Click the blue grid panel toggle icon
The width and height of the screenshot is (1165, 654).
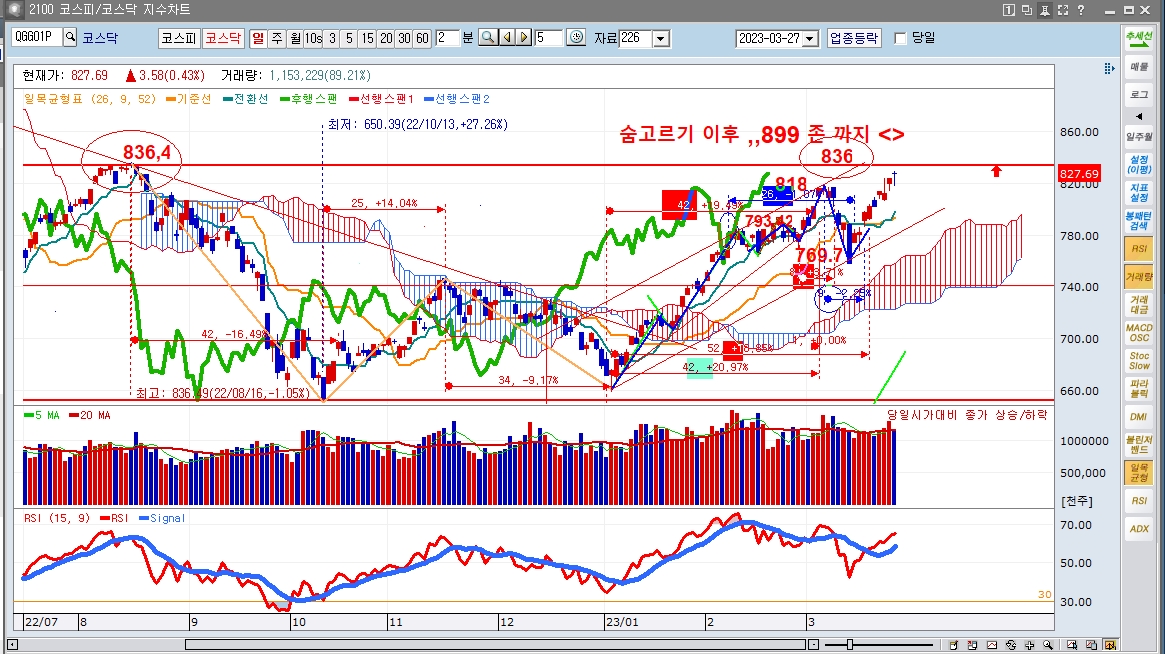[x=1109, y=68]
